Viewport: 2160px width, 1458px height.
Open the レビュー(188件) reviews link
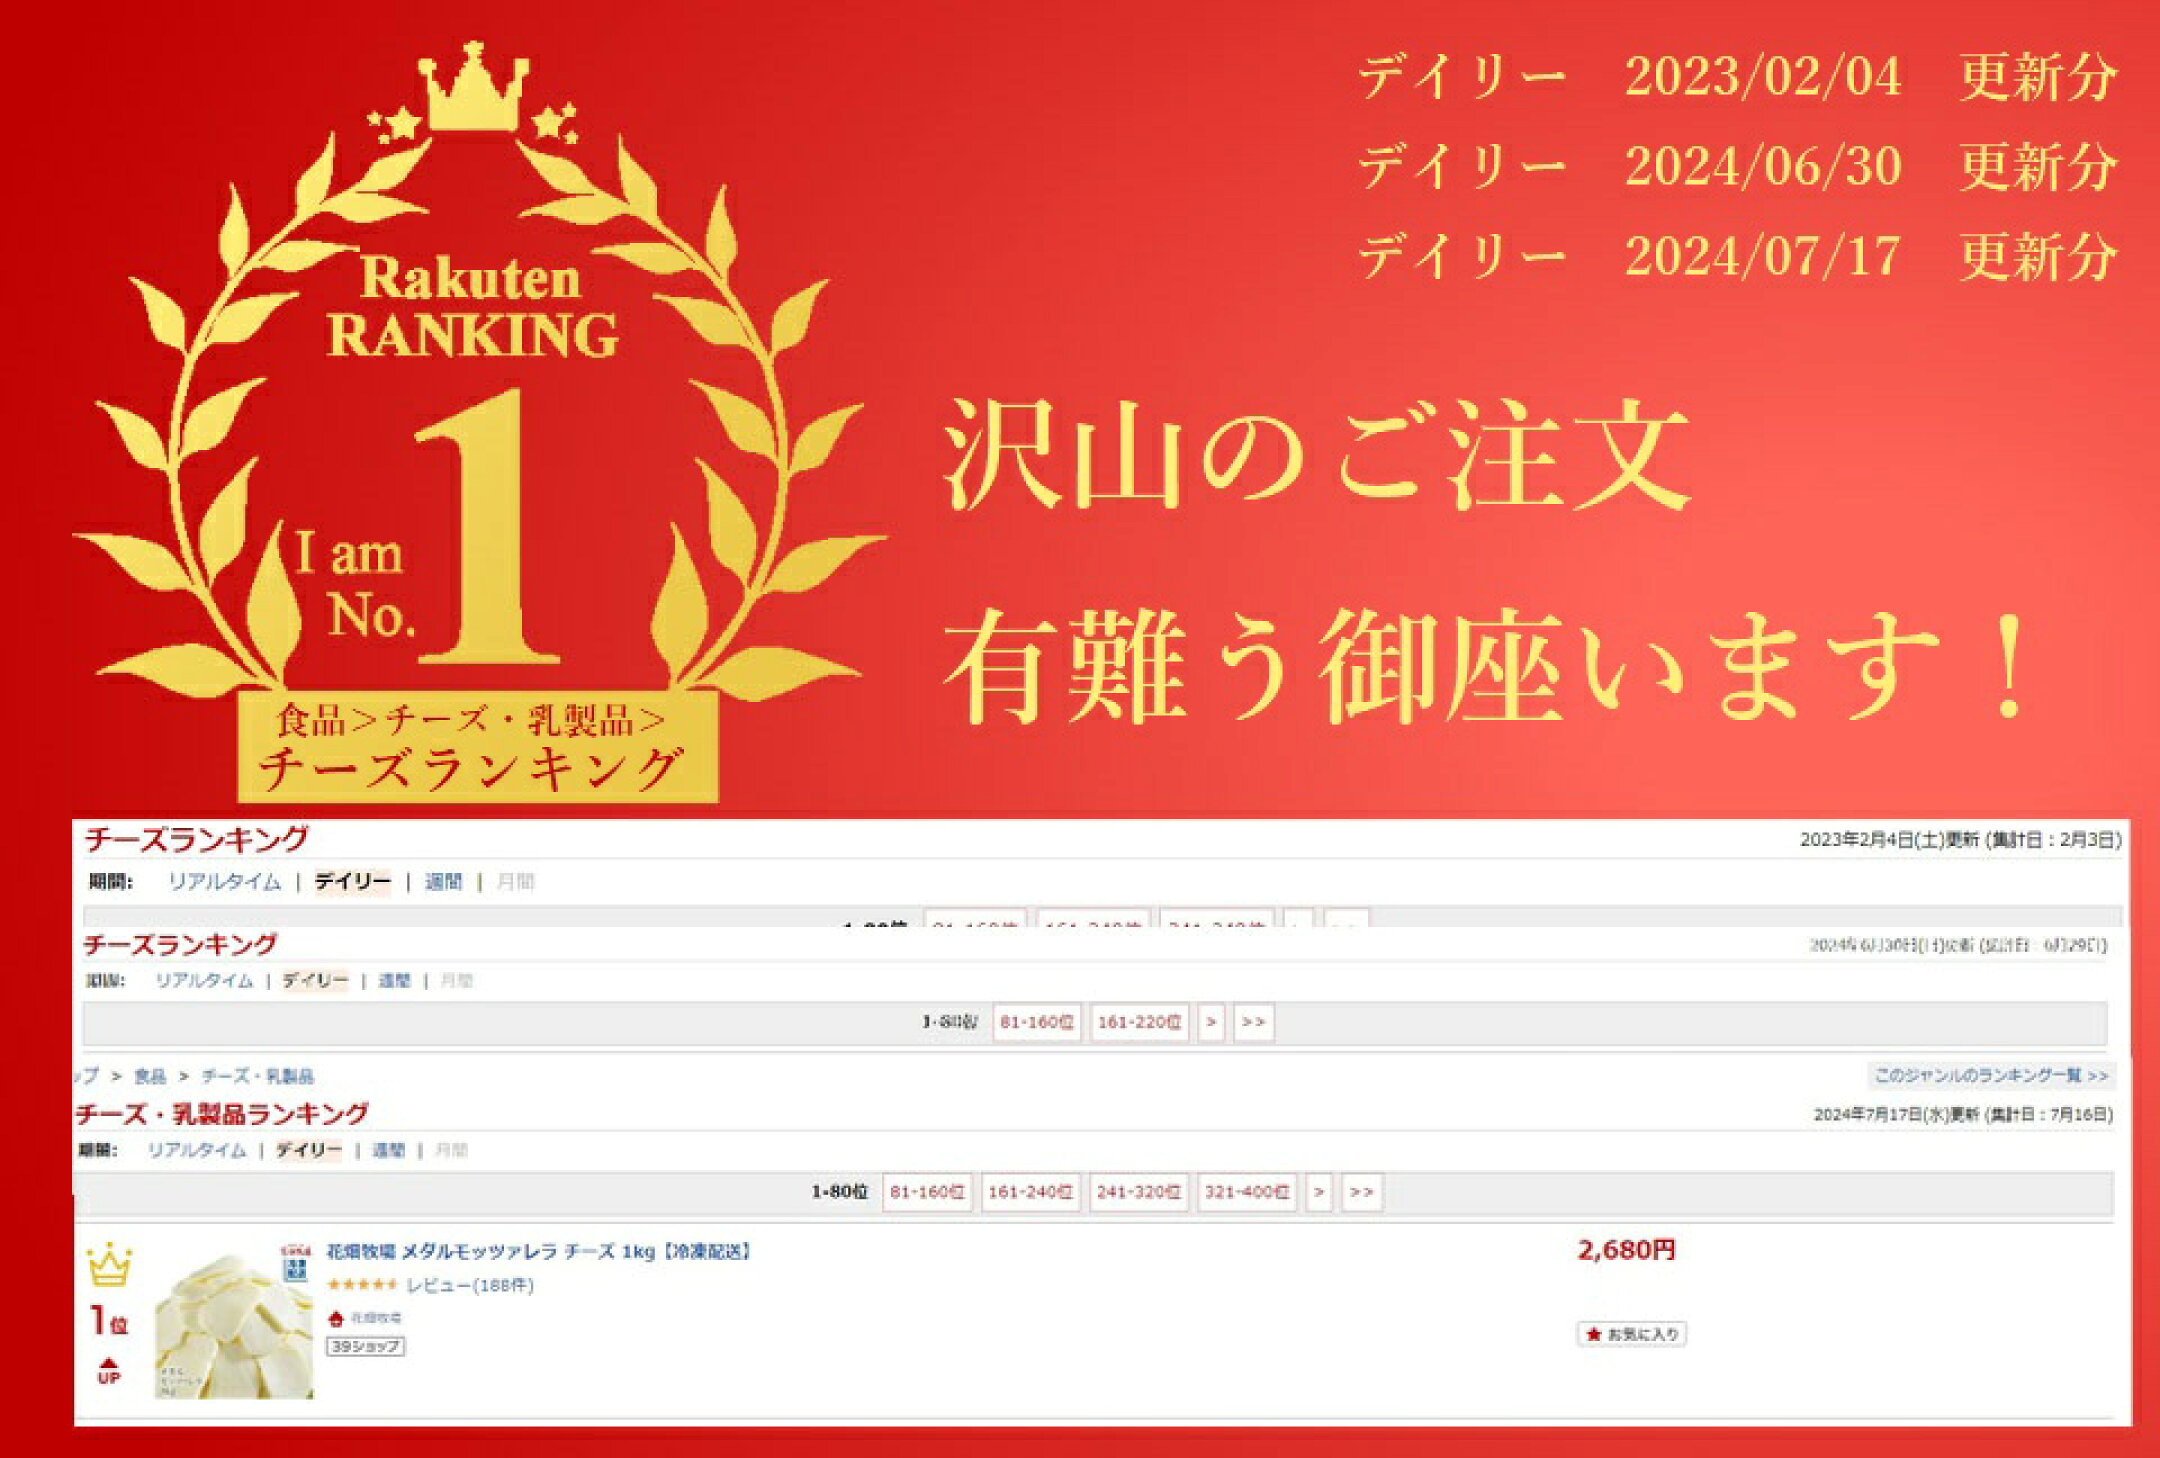click(470, 1285)
